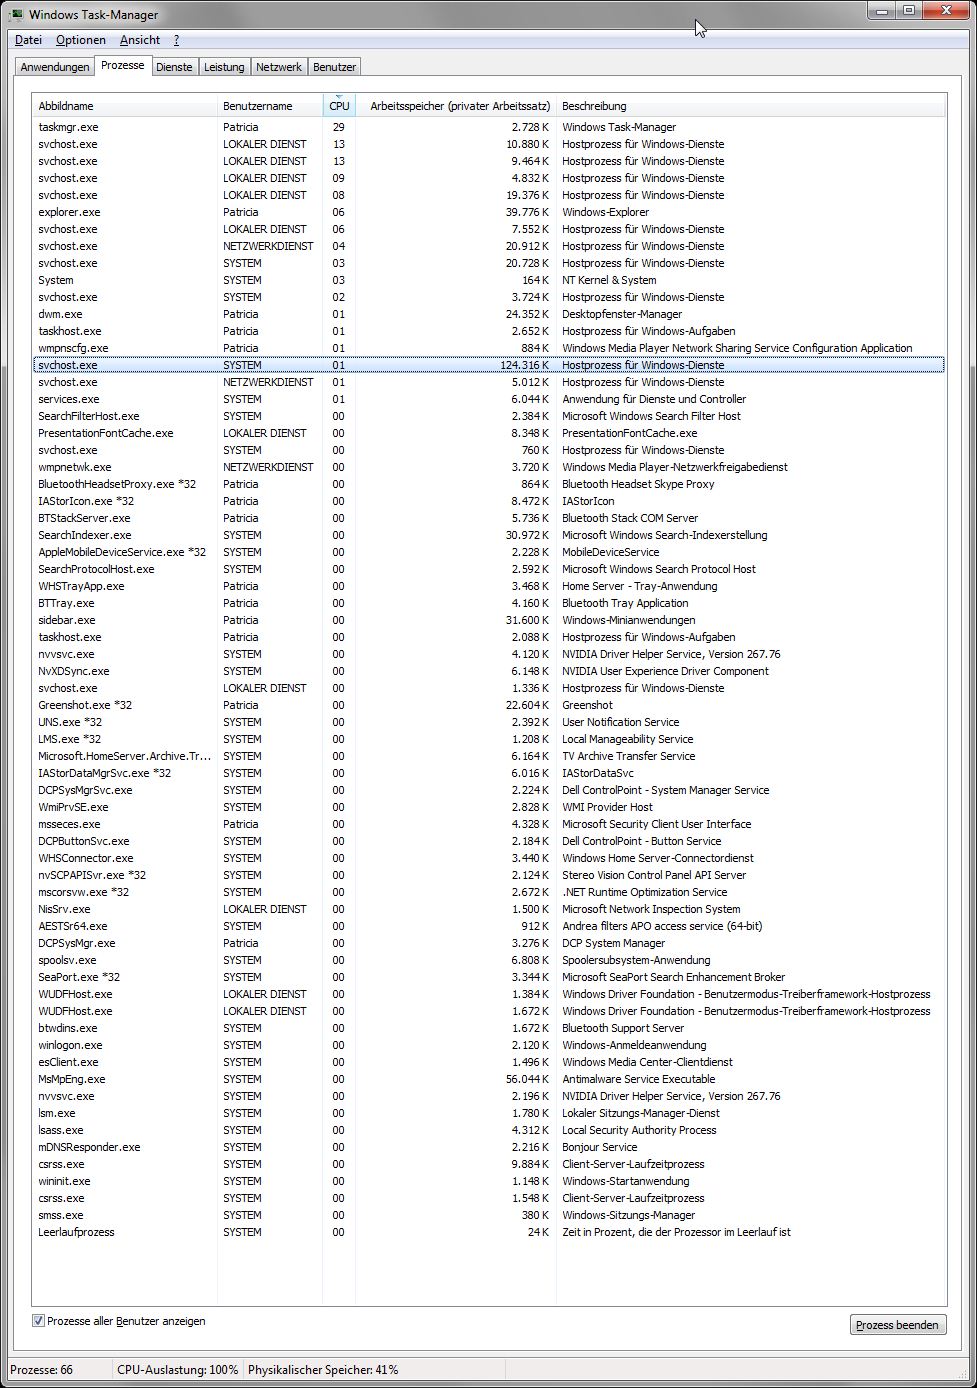The image size is (977, 1388).
Task: Open the Datei menu
Action: (x=28, y=40)
